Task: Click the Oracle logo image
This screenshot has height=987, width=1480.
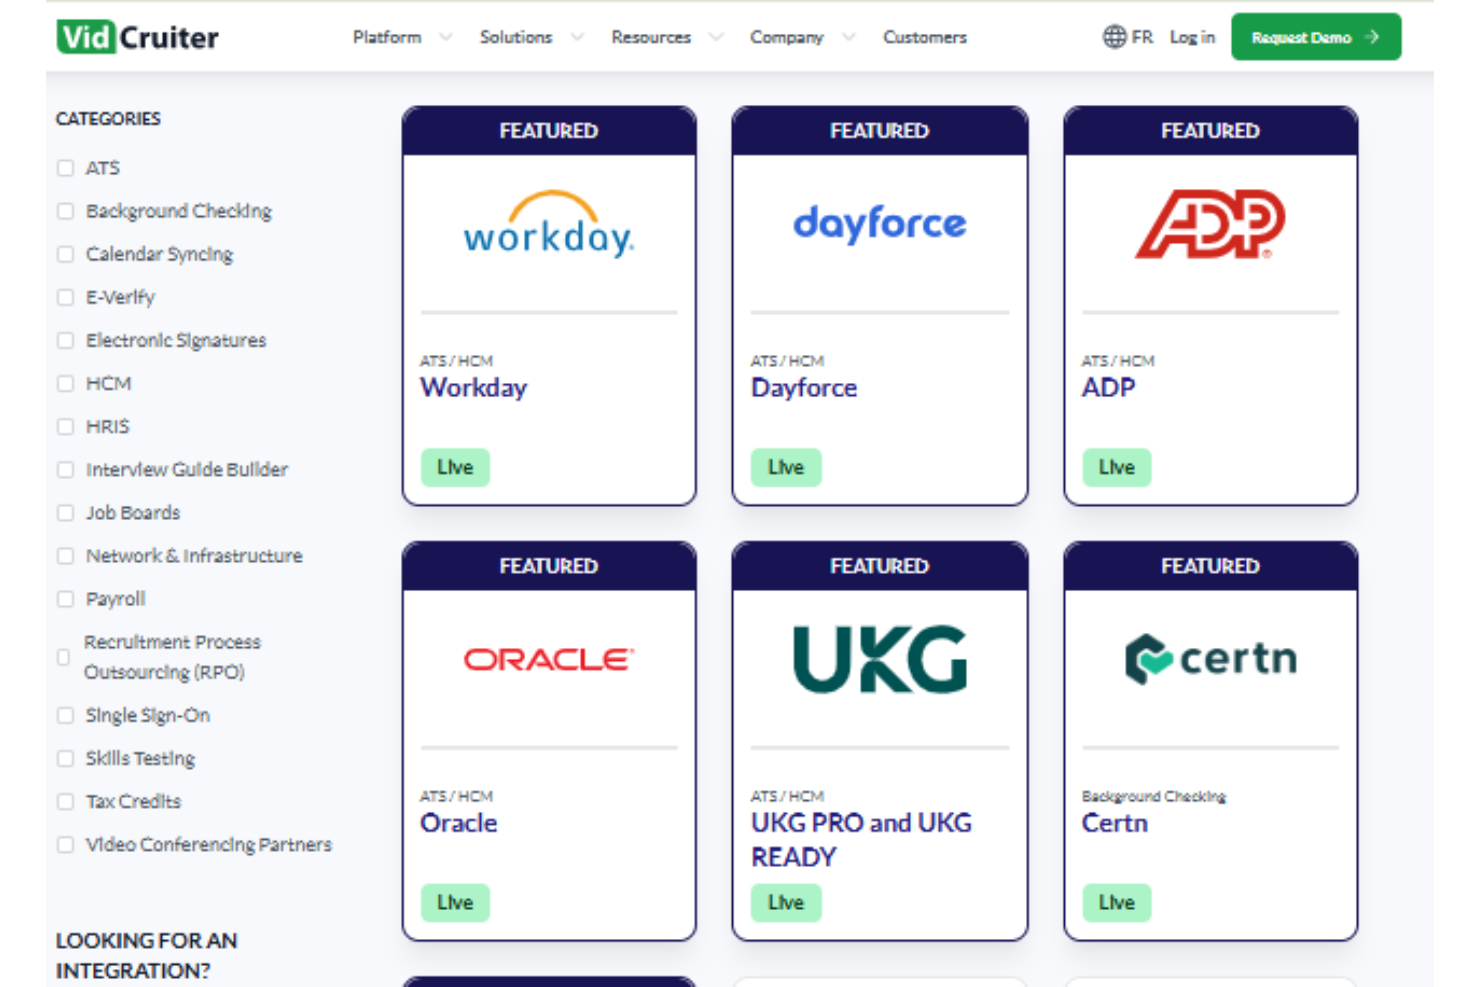Action: (549, 659)
